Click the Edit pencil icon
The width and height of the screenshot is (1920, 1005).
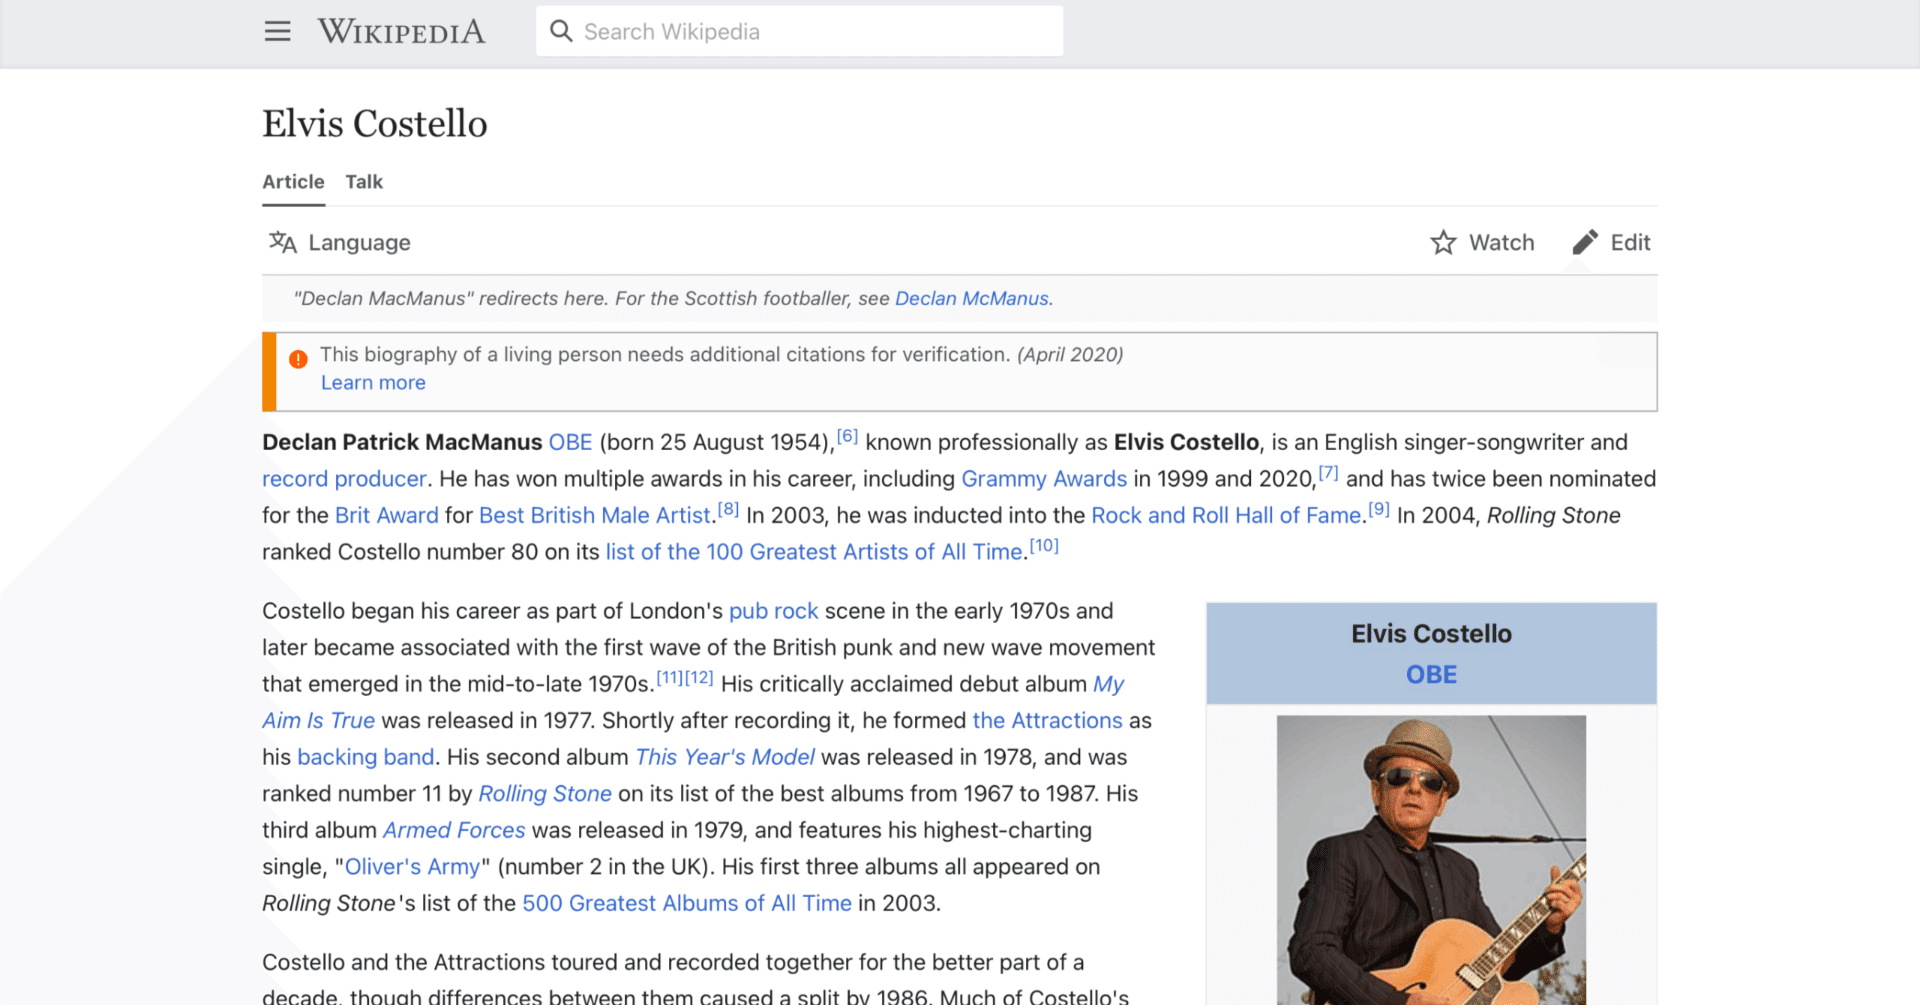(x=1585, y=242)
